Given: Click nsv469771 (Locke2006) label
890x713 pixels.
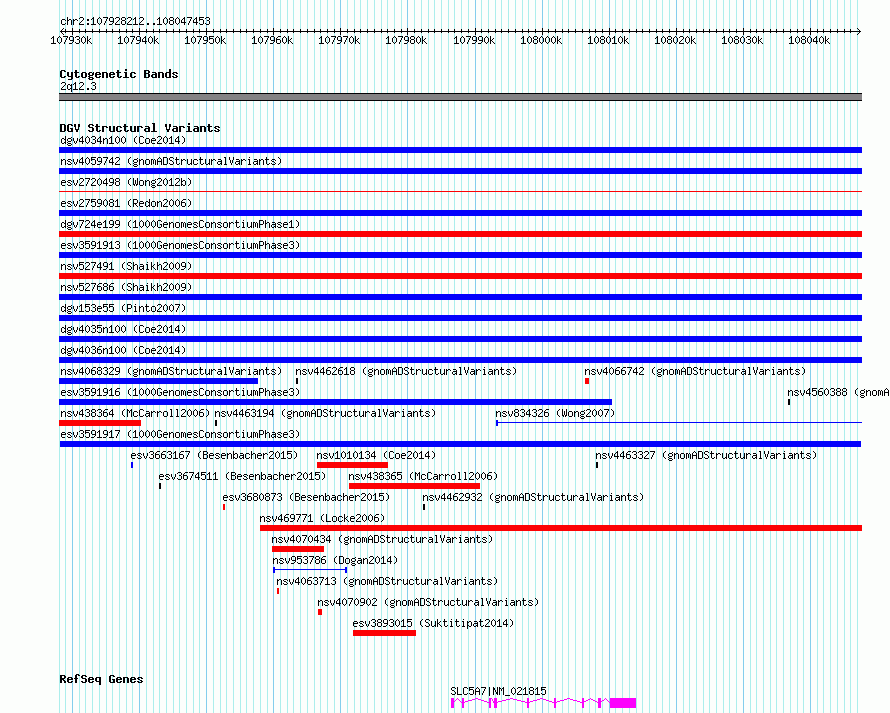Looking at the screenshot, I should [322, 518].
